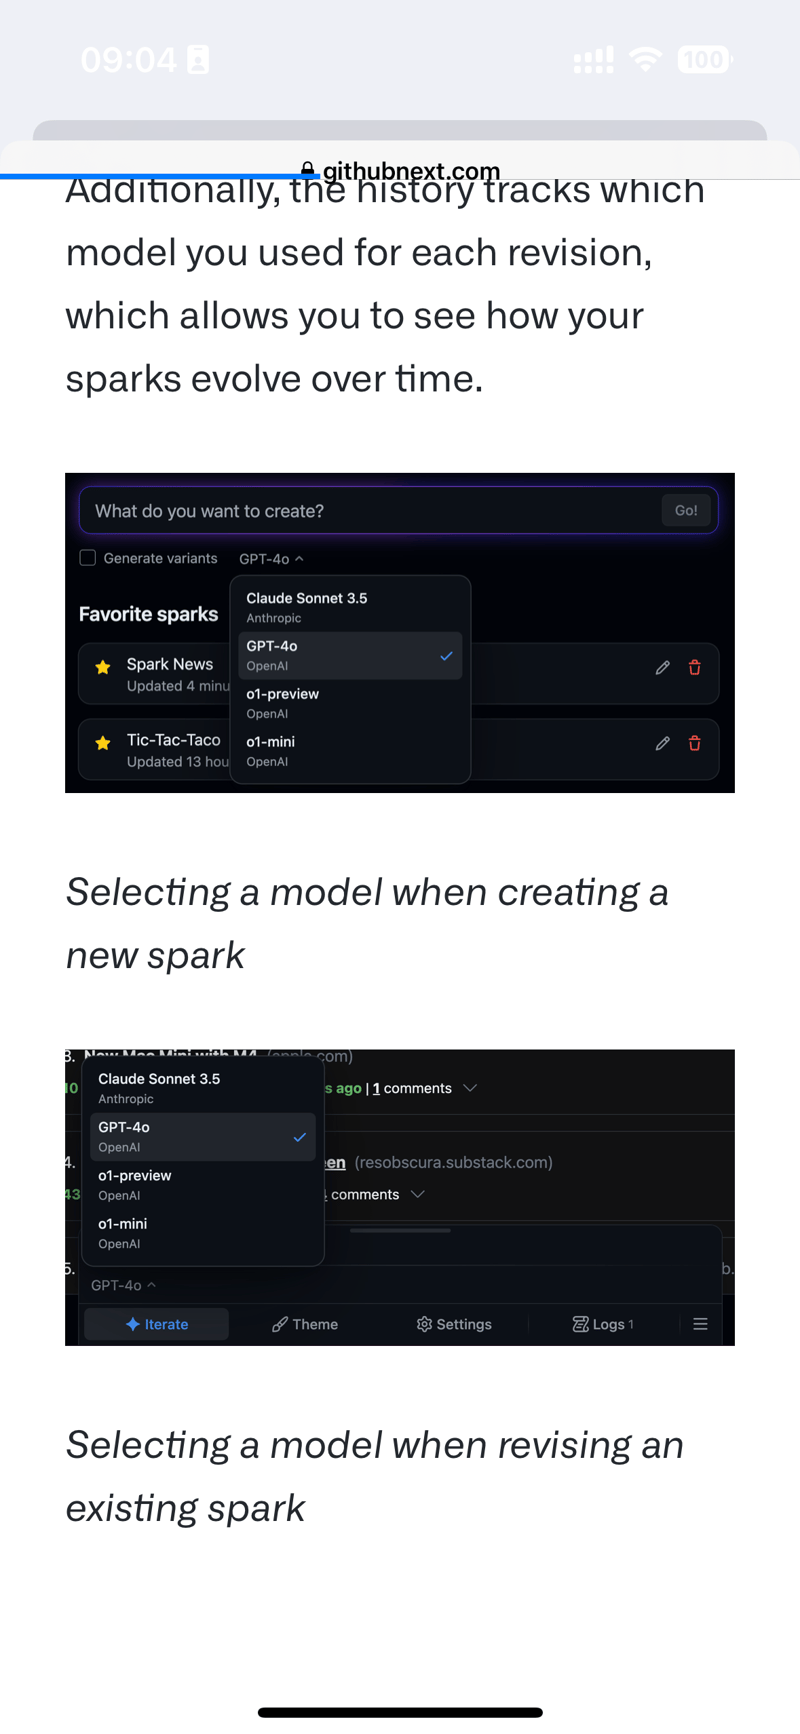Open the GPT-4o model dropdown under the prompt

pos(271,559)
